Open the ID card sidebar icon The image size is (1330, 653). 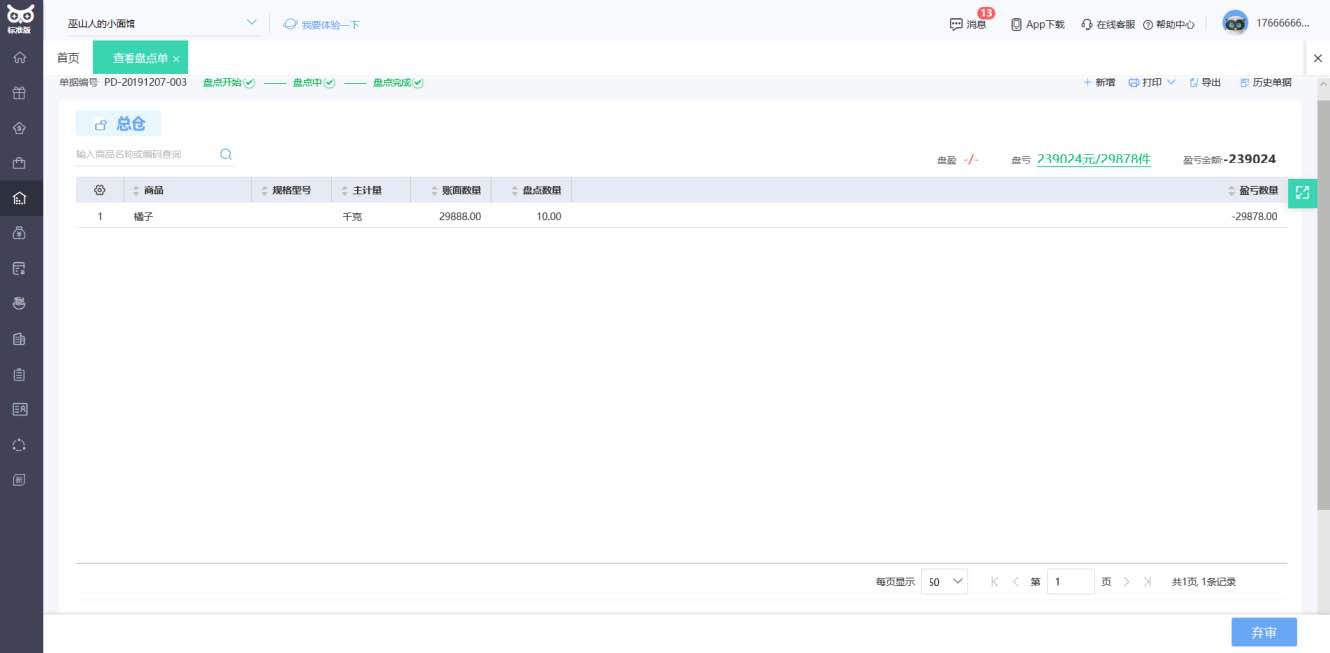point(19,409)
